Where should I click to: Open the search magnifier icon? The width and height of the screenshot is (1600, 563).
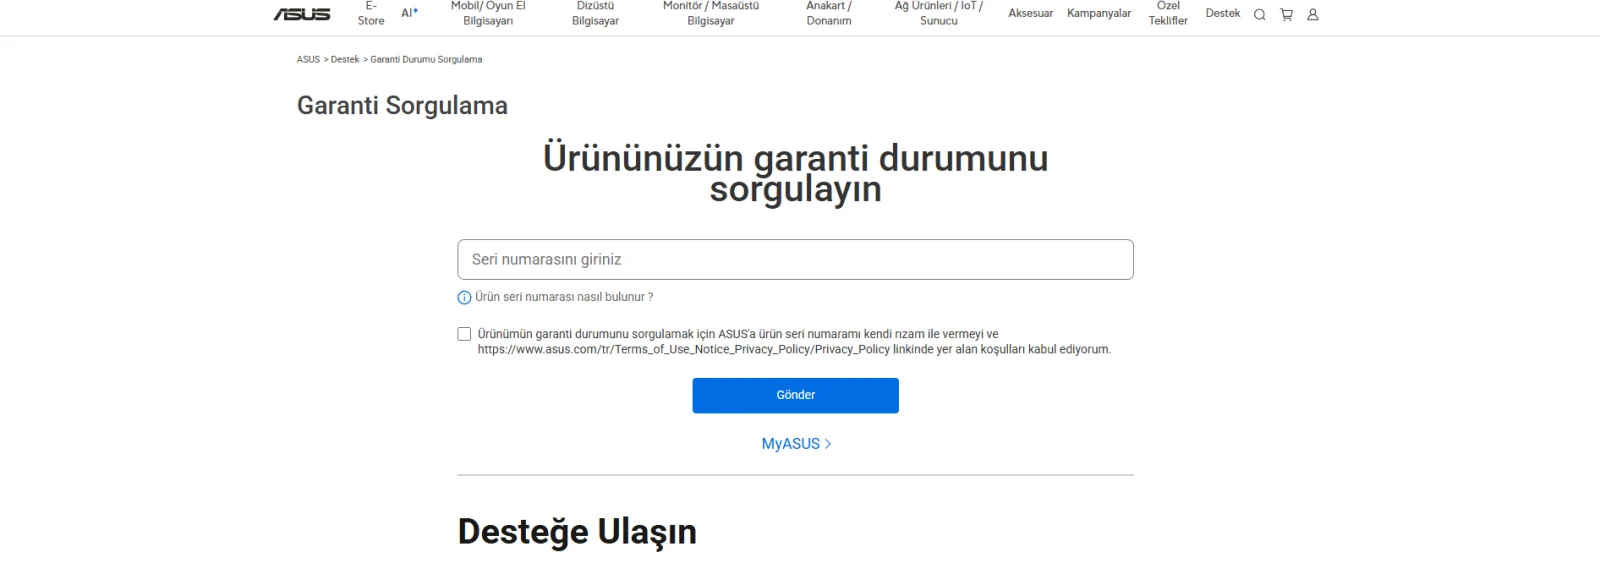[x=1259, y=14]
